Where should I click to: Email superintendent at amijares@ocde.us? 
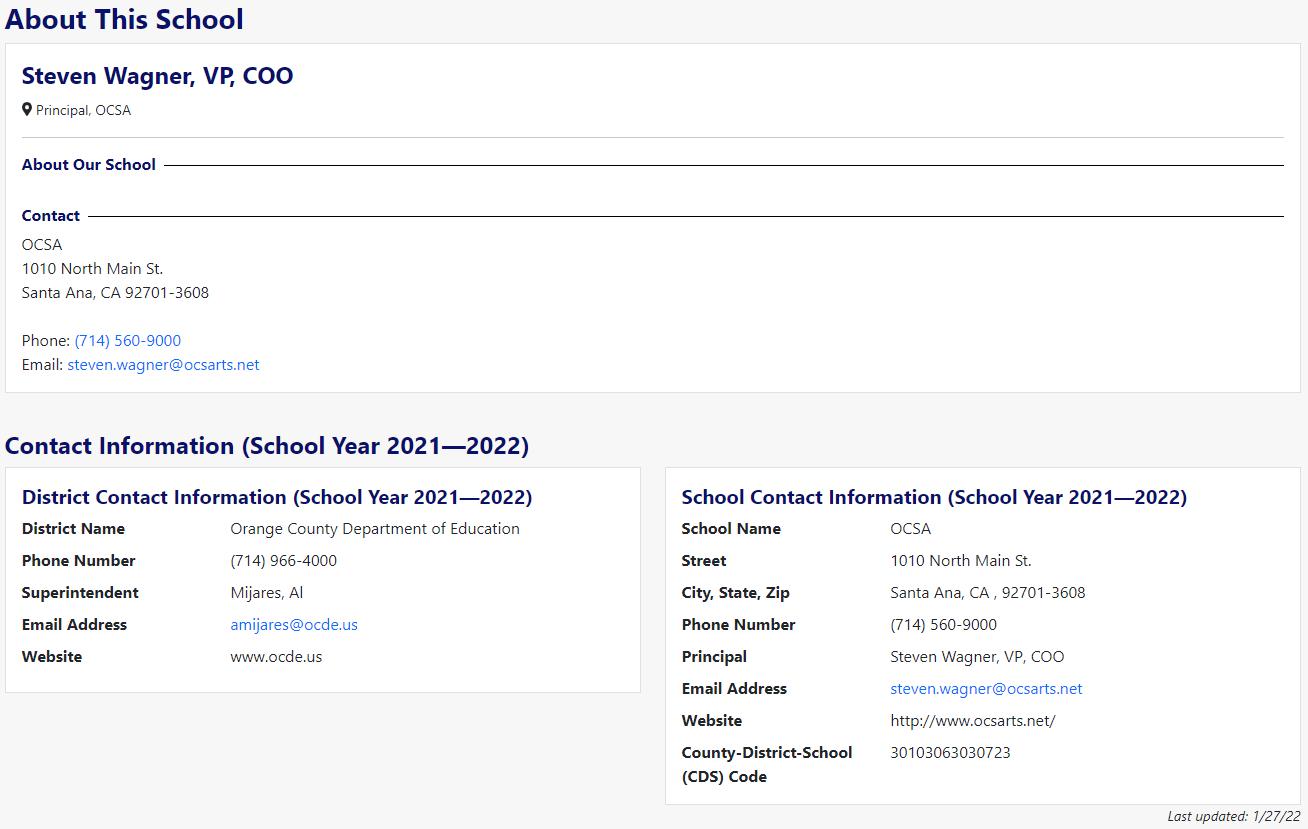tap(294, 625)
